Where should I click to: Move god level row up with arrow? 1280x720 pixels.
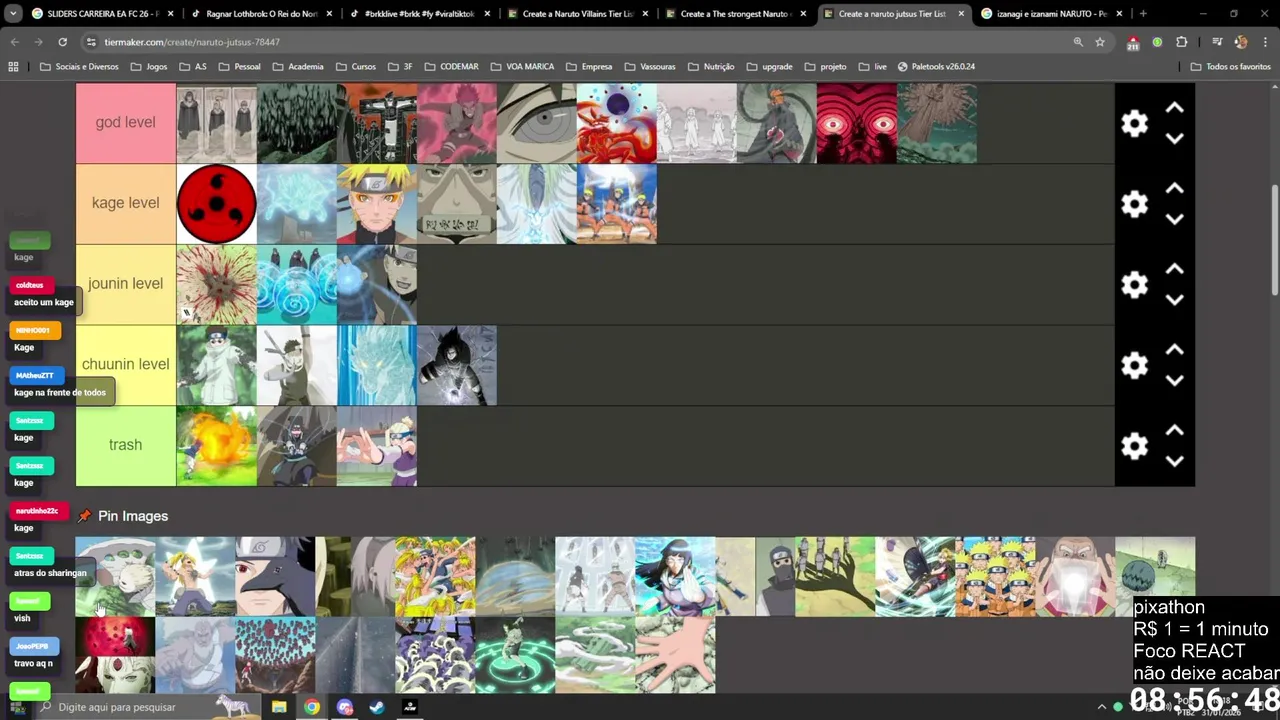coord(1175,108)
